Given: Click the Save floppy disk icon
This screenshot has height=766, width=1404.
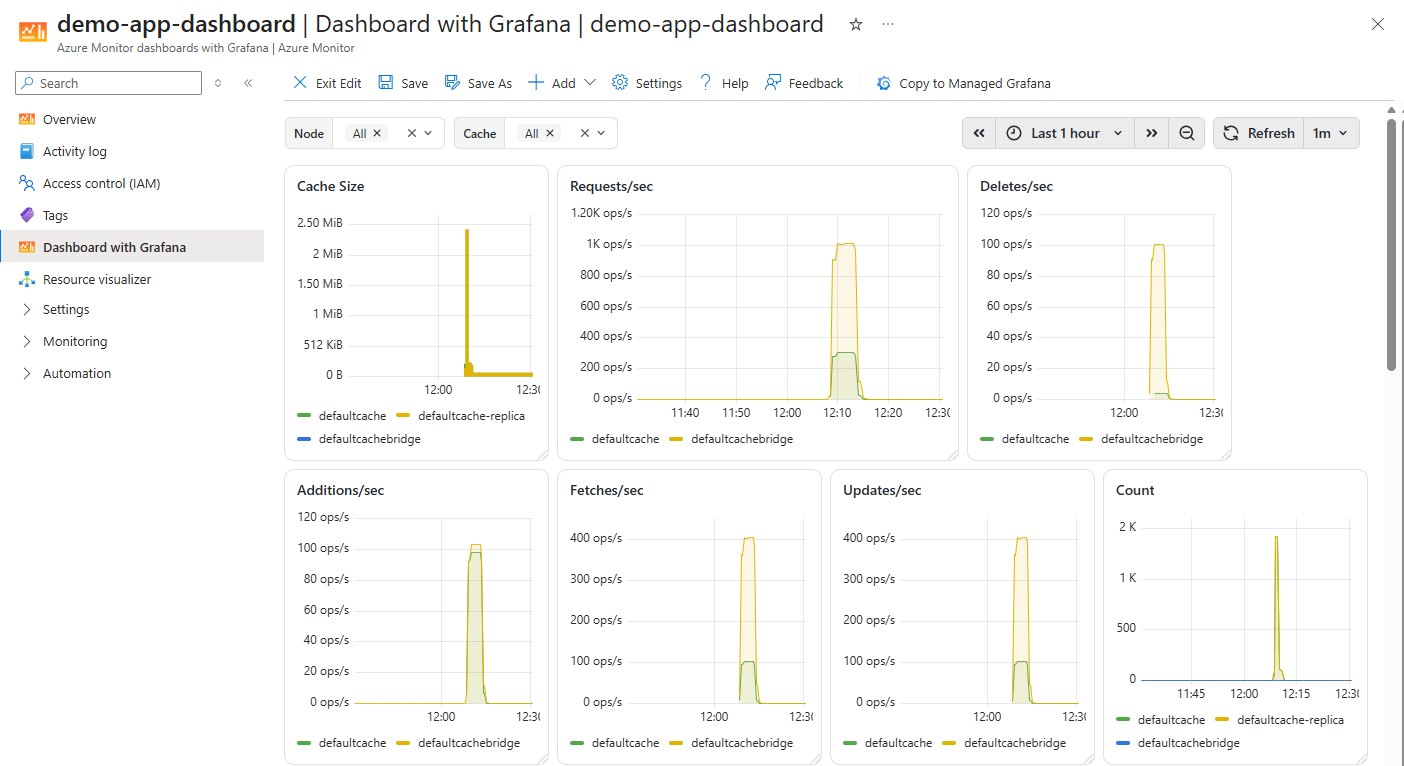Looking at the screenshot, I should pos(386,83).
